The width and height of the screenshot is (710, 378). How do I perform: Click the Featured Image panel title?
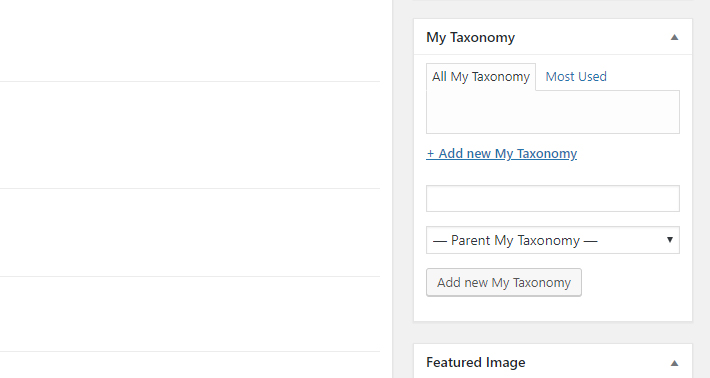tap(476, 363)
